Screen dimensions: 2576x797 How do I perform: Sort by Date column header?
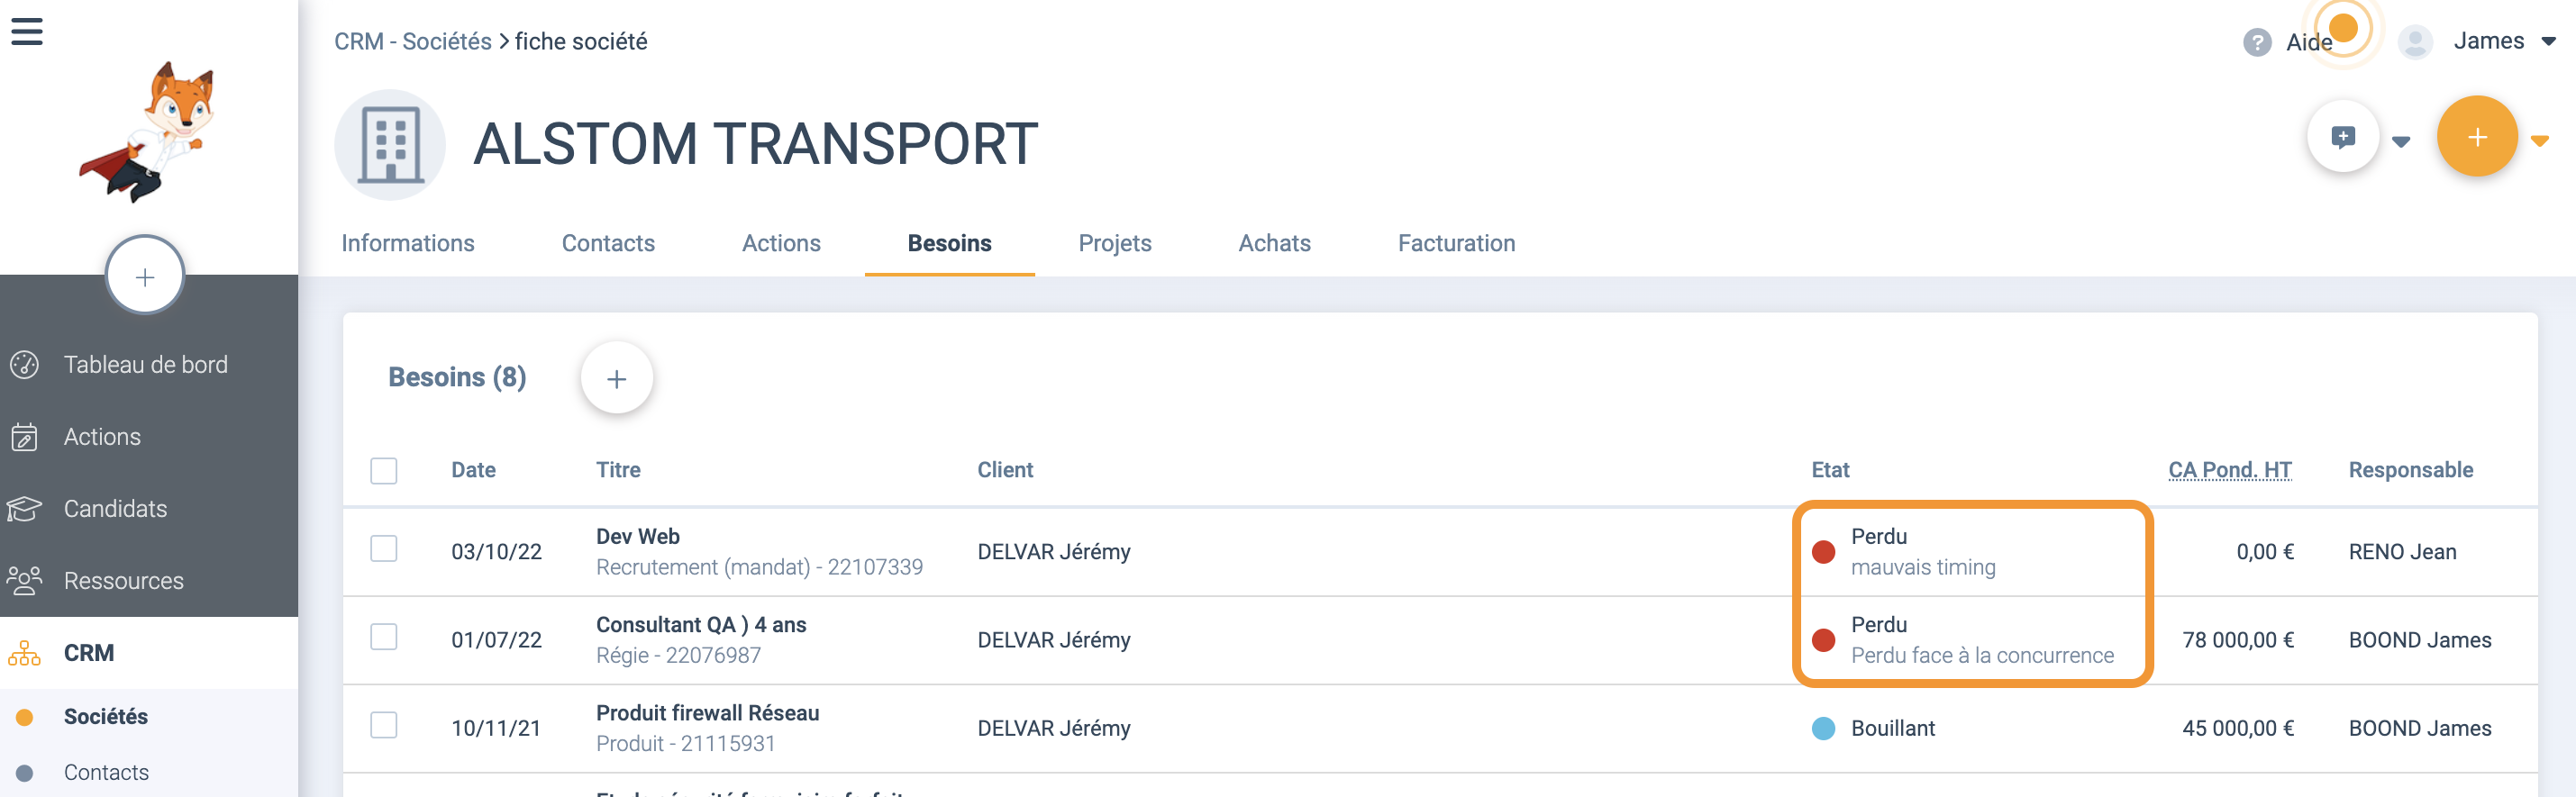(x=473, y=470)
